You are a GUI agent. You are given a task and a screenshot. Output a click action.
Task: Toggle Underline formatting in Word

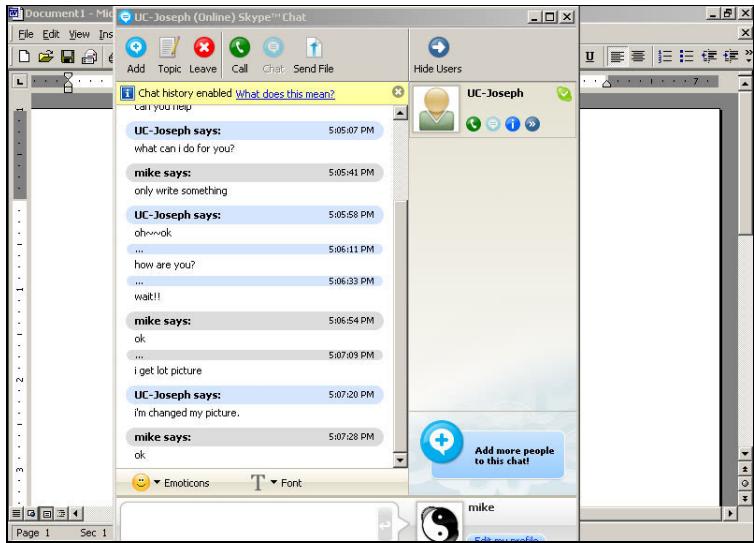point(590,57)
